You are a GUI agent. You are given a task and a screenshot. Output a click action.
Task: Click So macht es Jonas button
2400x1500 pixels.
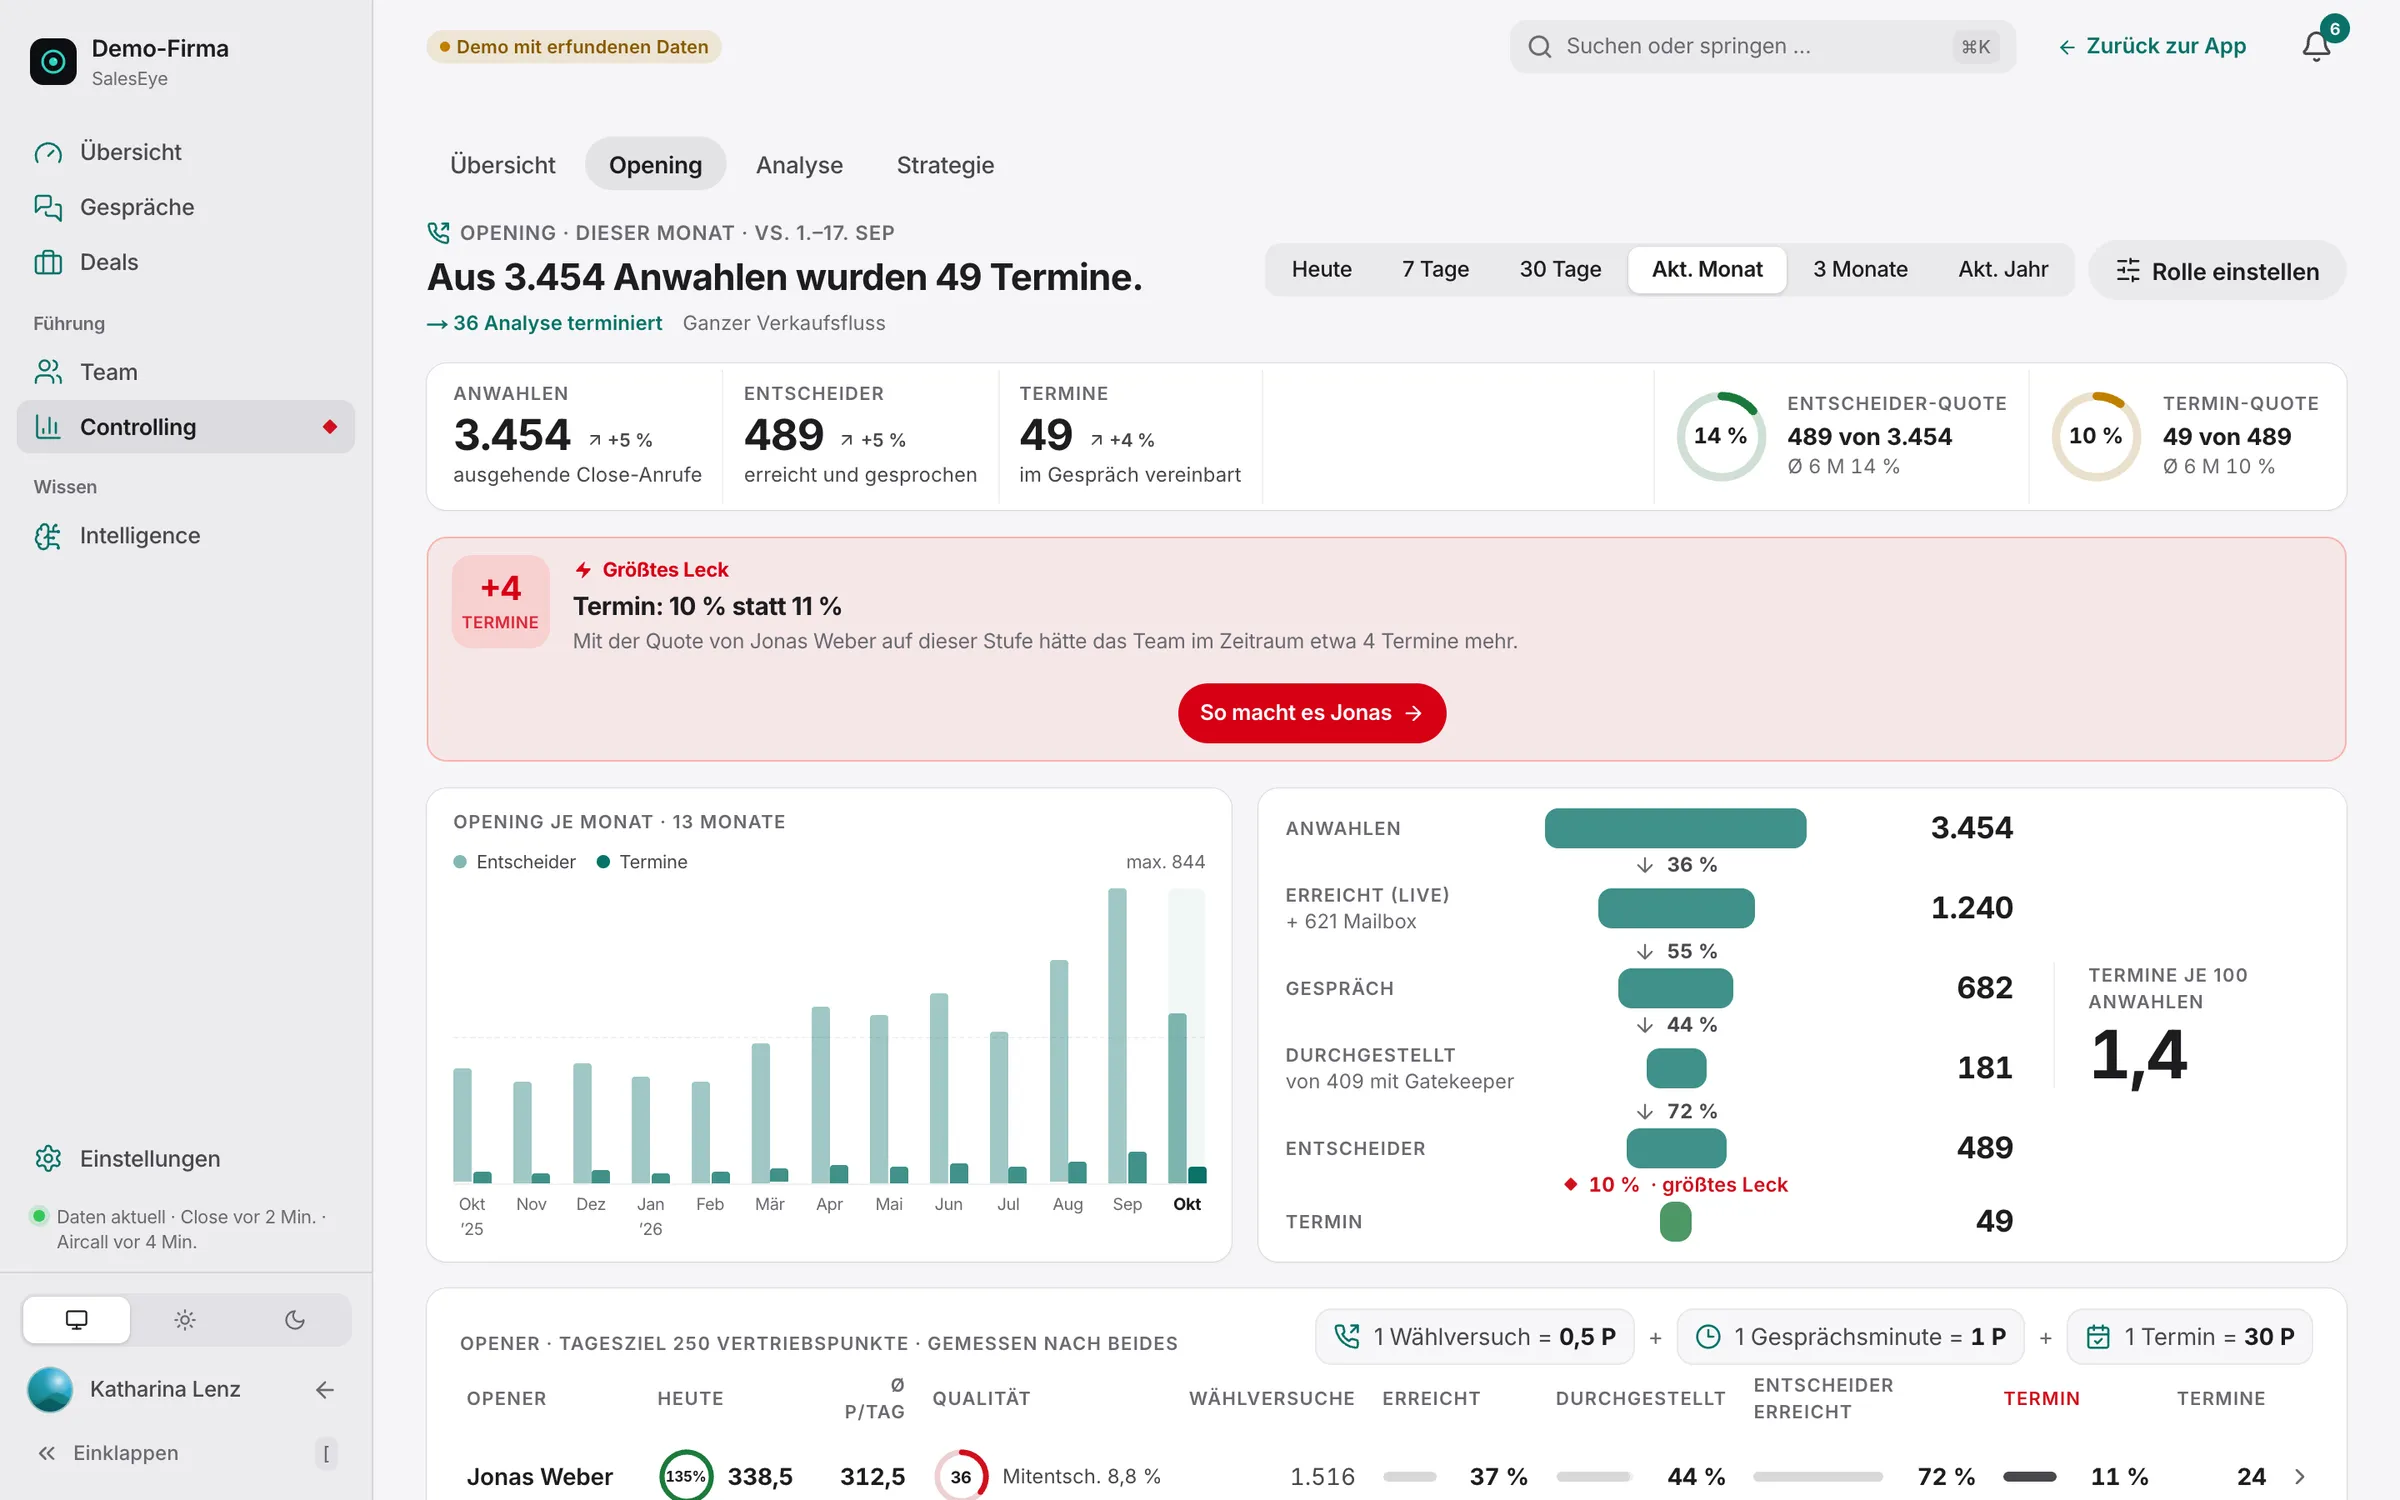pyautogui.click(x=1311, y=713)
